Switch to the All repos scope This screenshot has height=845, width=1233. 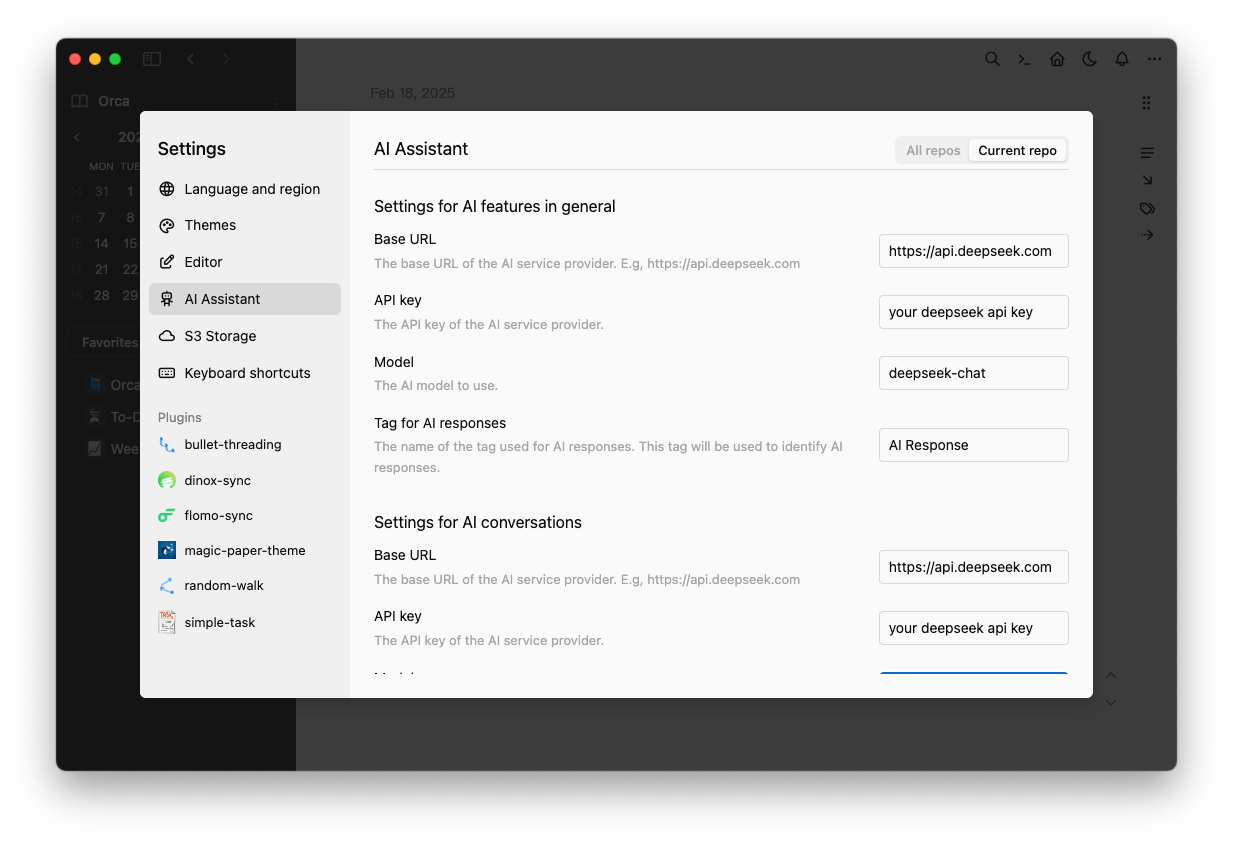[933, 150]
